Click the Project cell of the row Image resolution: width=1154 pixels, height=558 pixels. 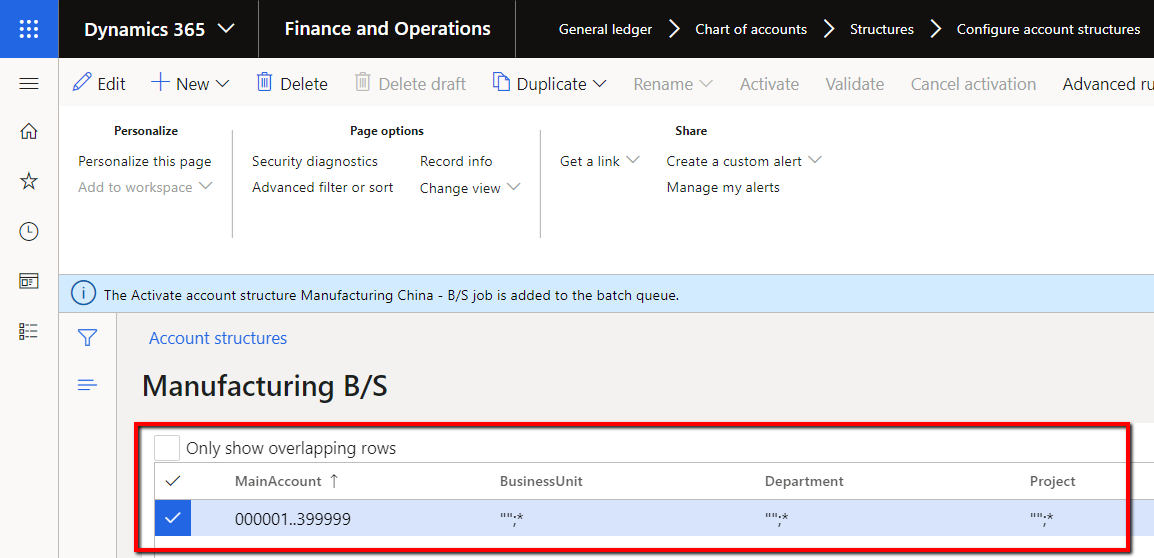(x=1041, y=519)
